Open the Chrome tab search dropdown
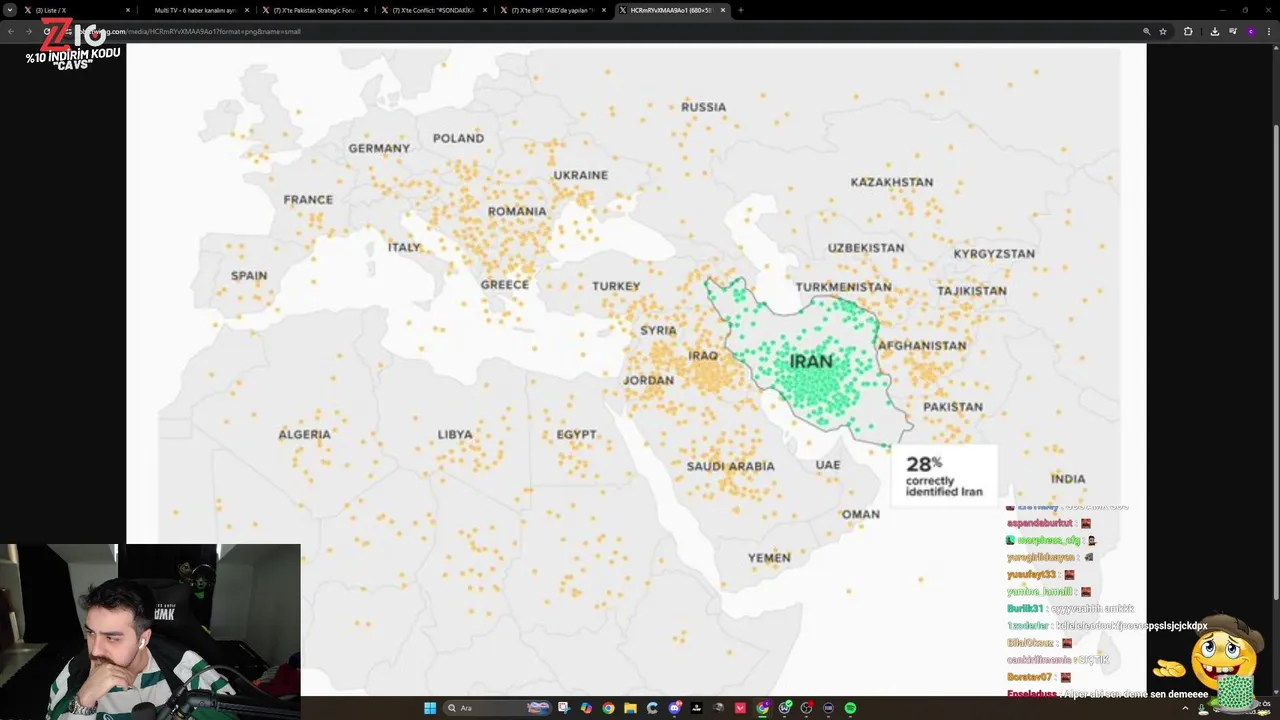This screenshot has height=720, width=1280. (x=10, y=10)
